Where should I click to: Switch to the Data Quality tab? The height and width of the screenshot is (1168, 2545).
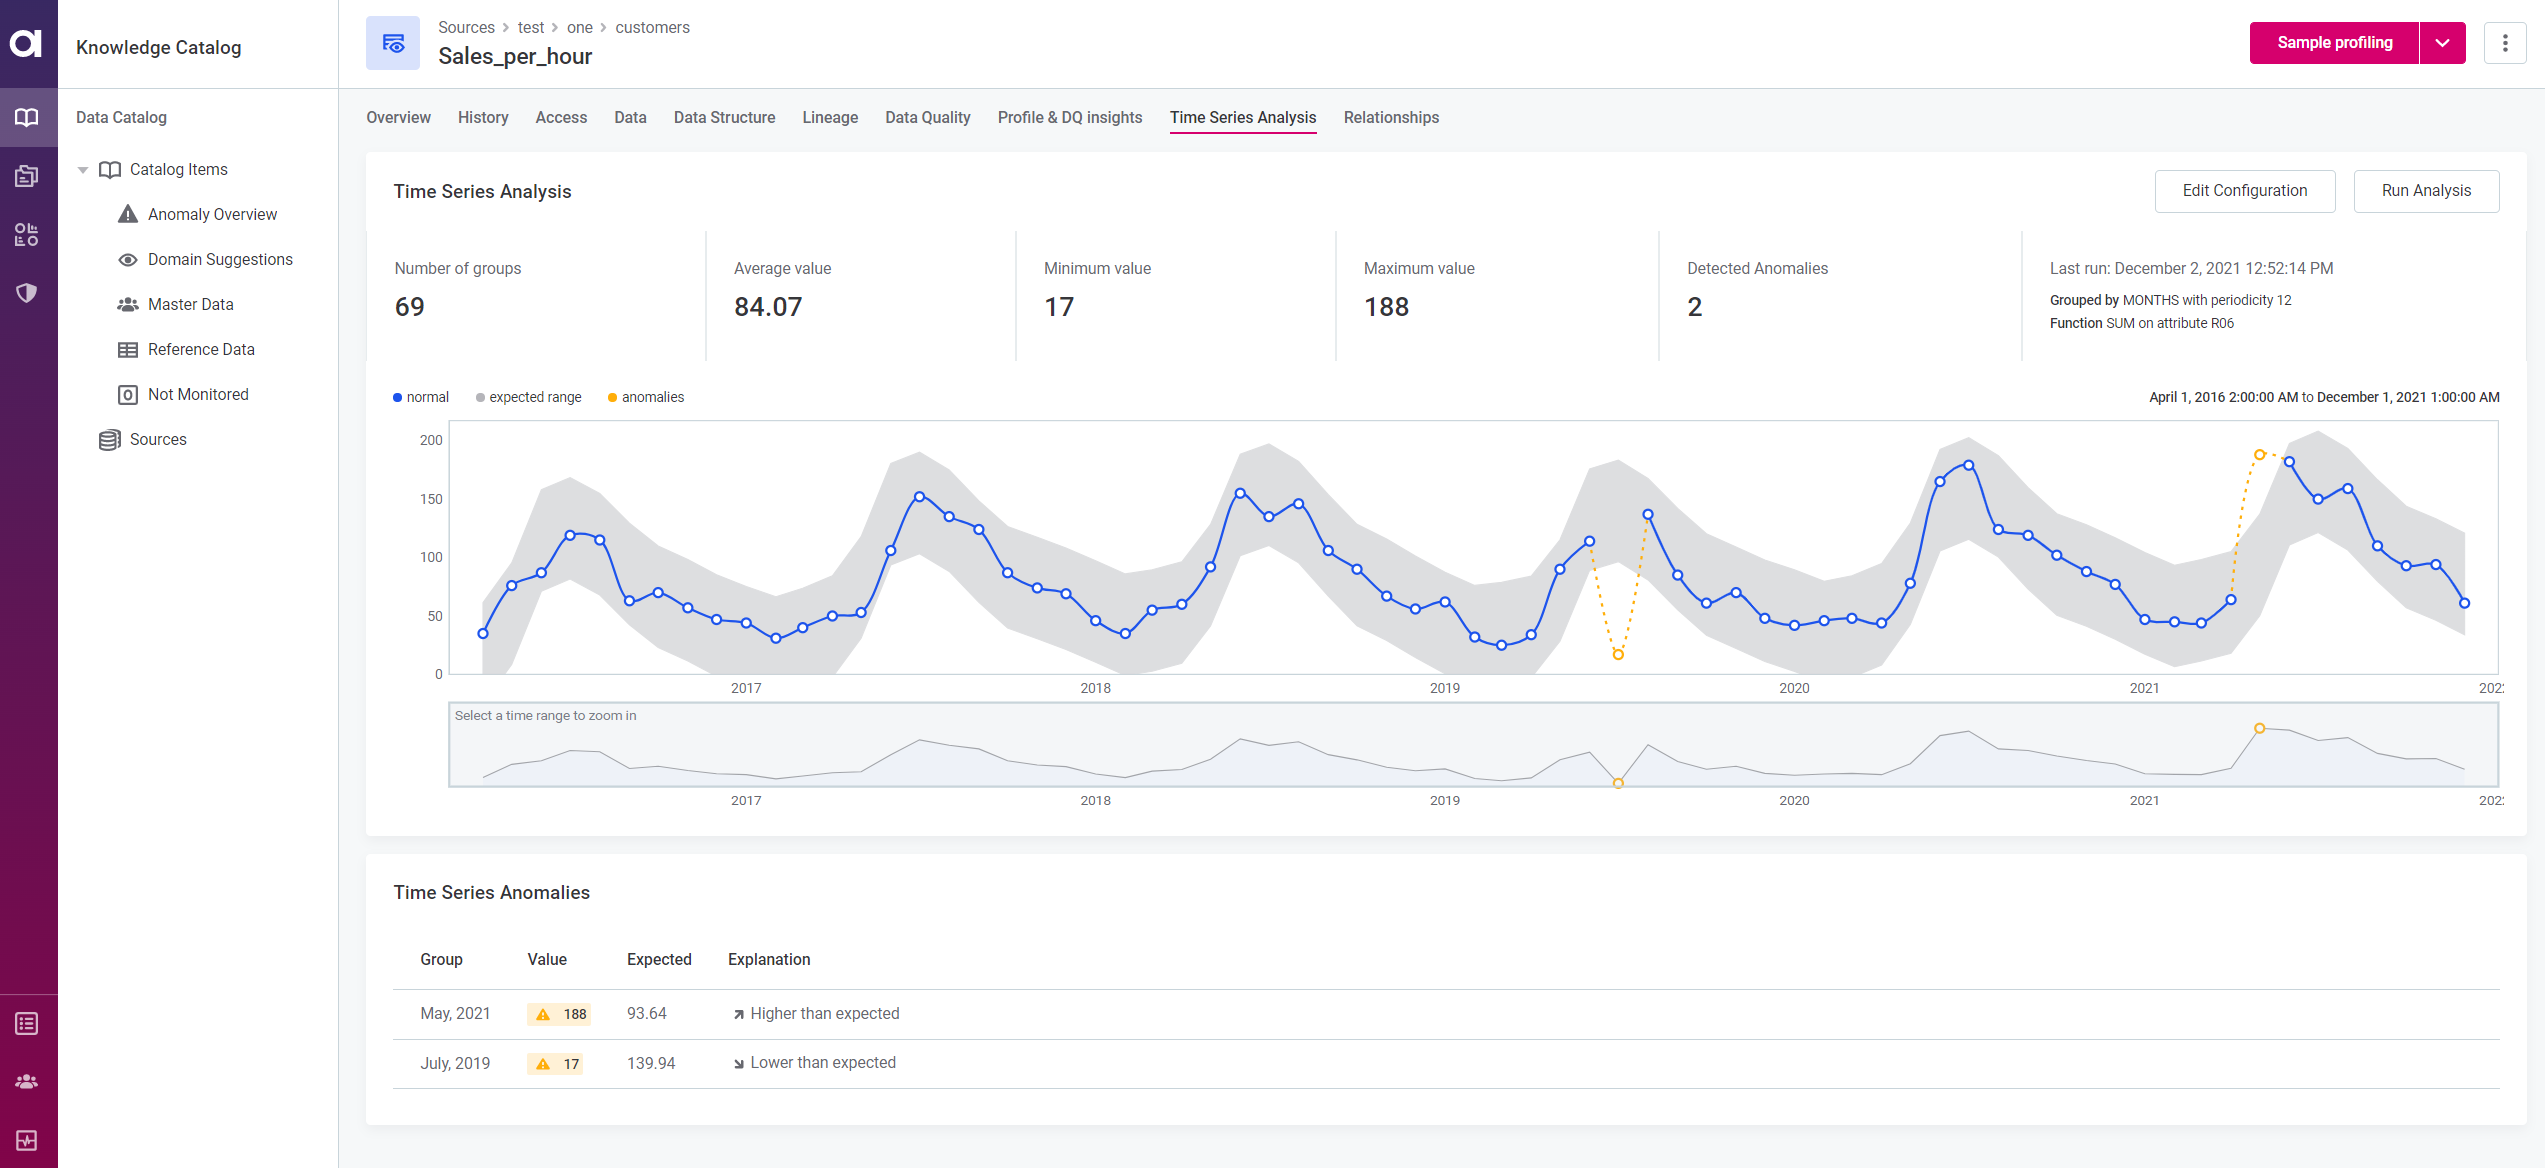tap(927, 117)
